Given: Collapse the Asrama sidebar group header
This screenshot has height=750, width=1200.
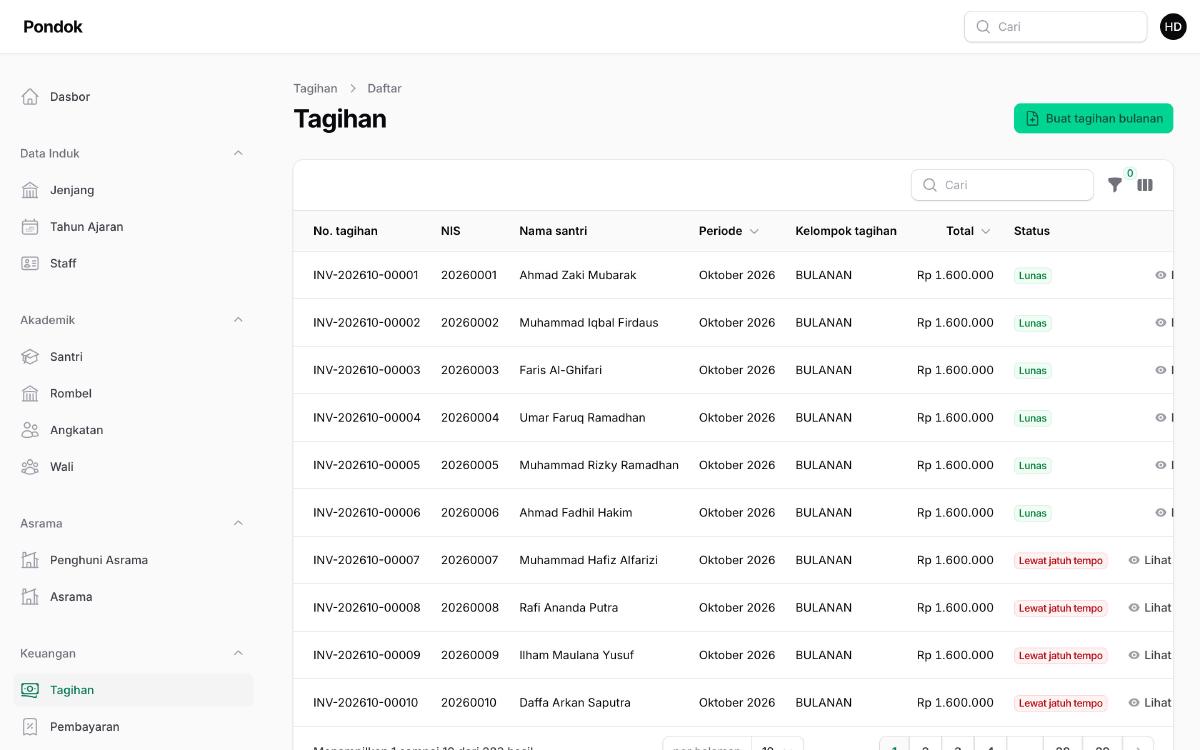Looking at the screenshot, I should point(238,523).
